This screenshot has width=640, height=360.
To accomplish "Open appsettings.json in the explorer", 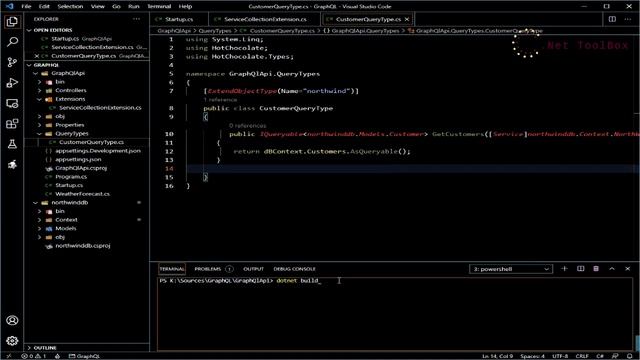I will (x=78, y=160).
